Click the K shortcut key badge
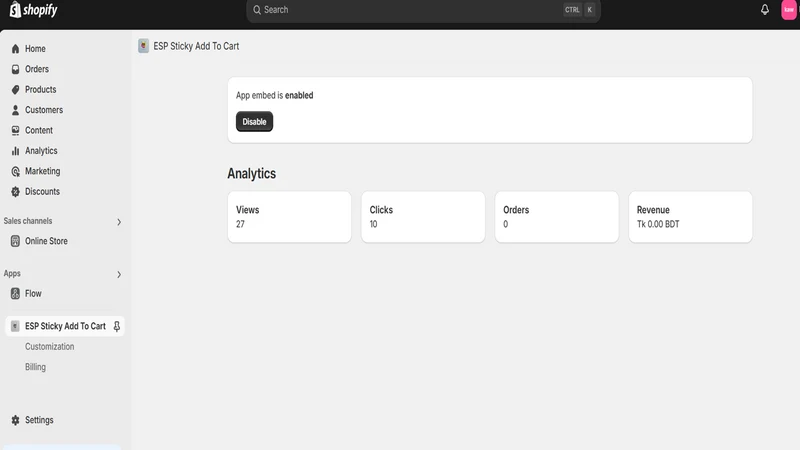 coord(589,10)
